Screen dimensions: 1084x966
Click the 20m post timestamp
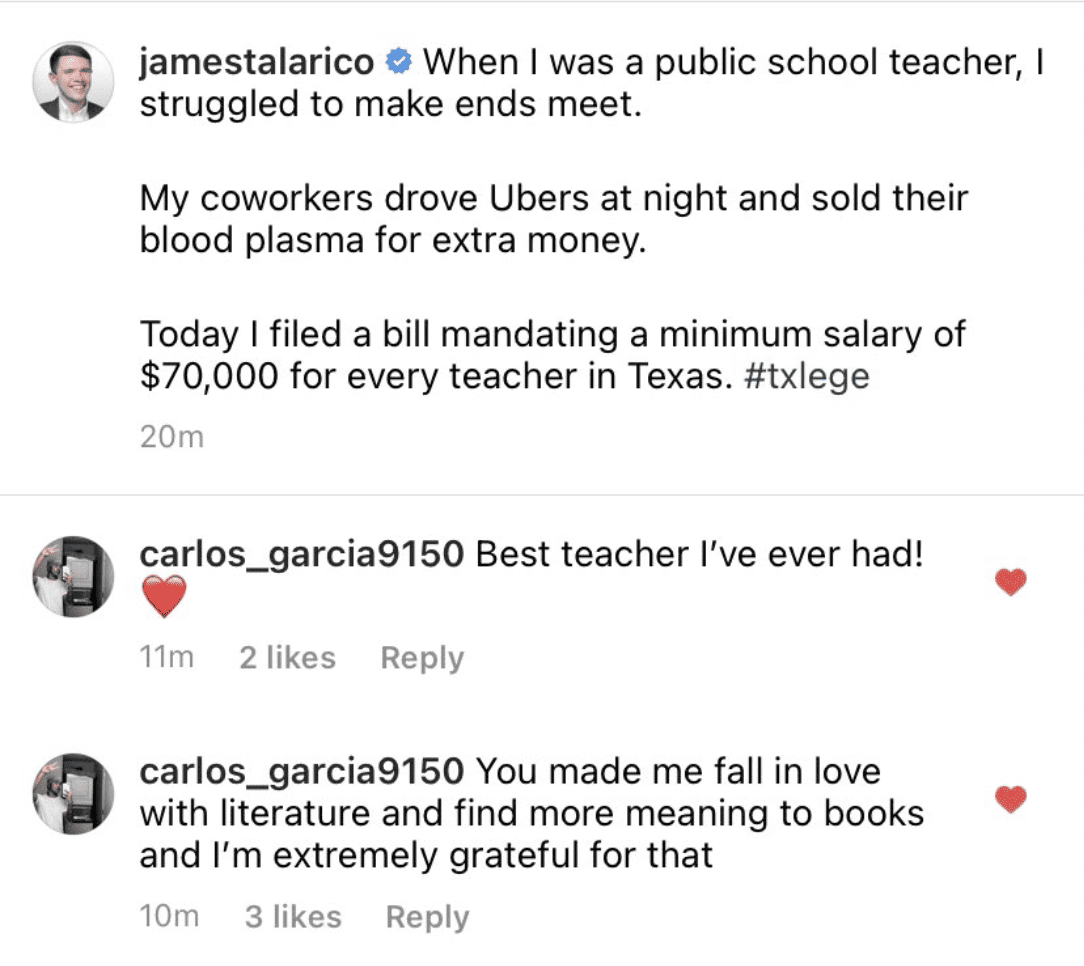(171, 437)
